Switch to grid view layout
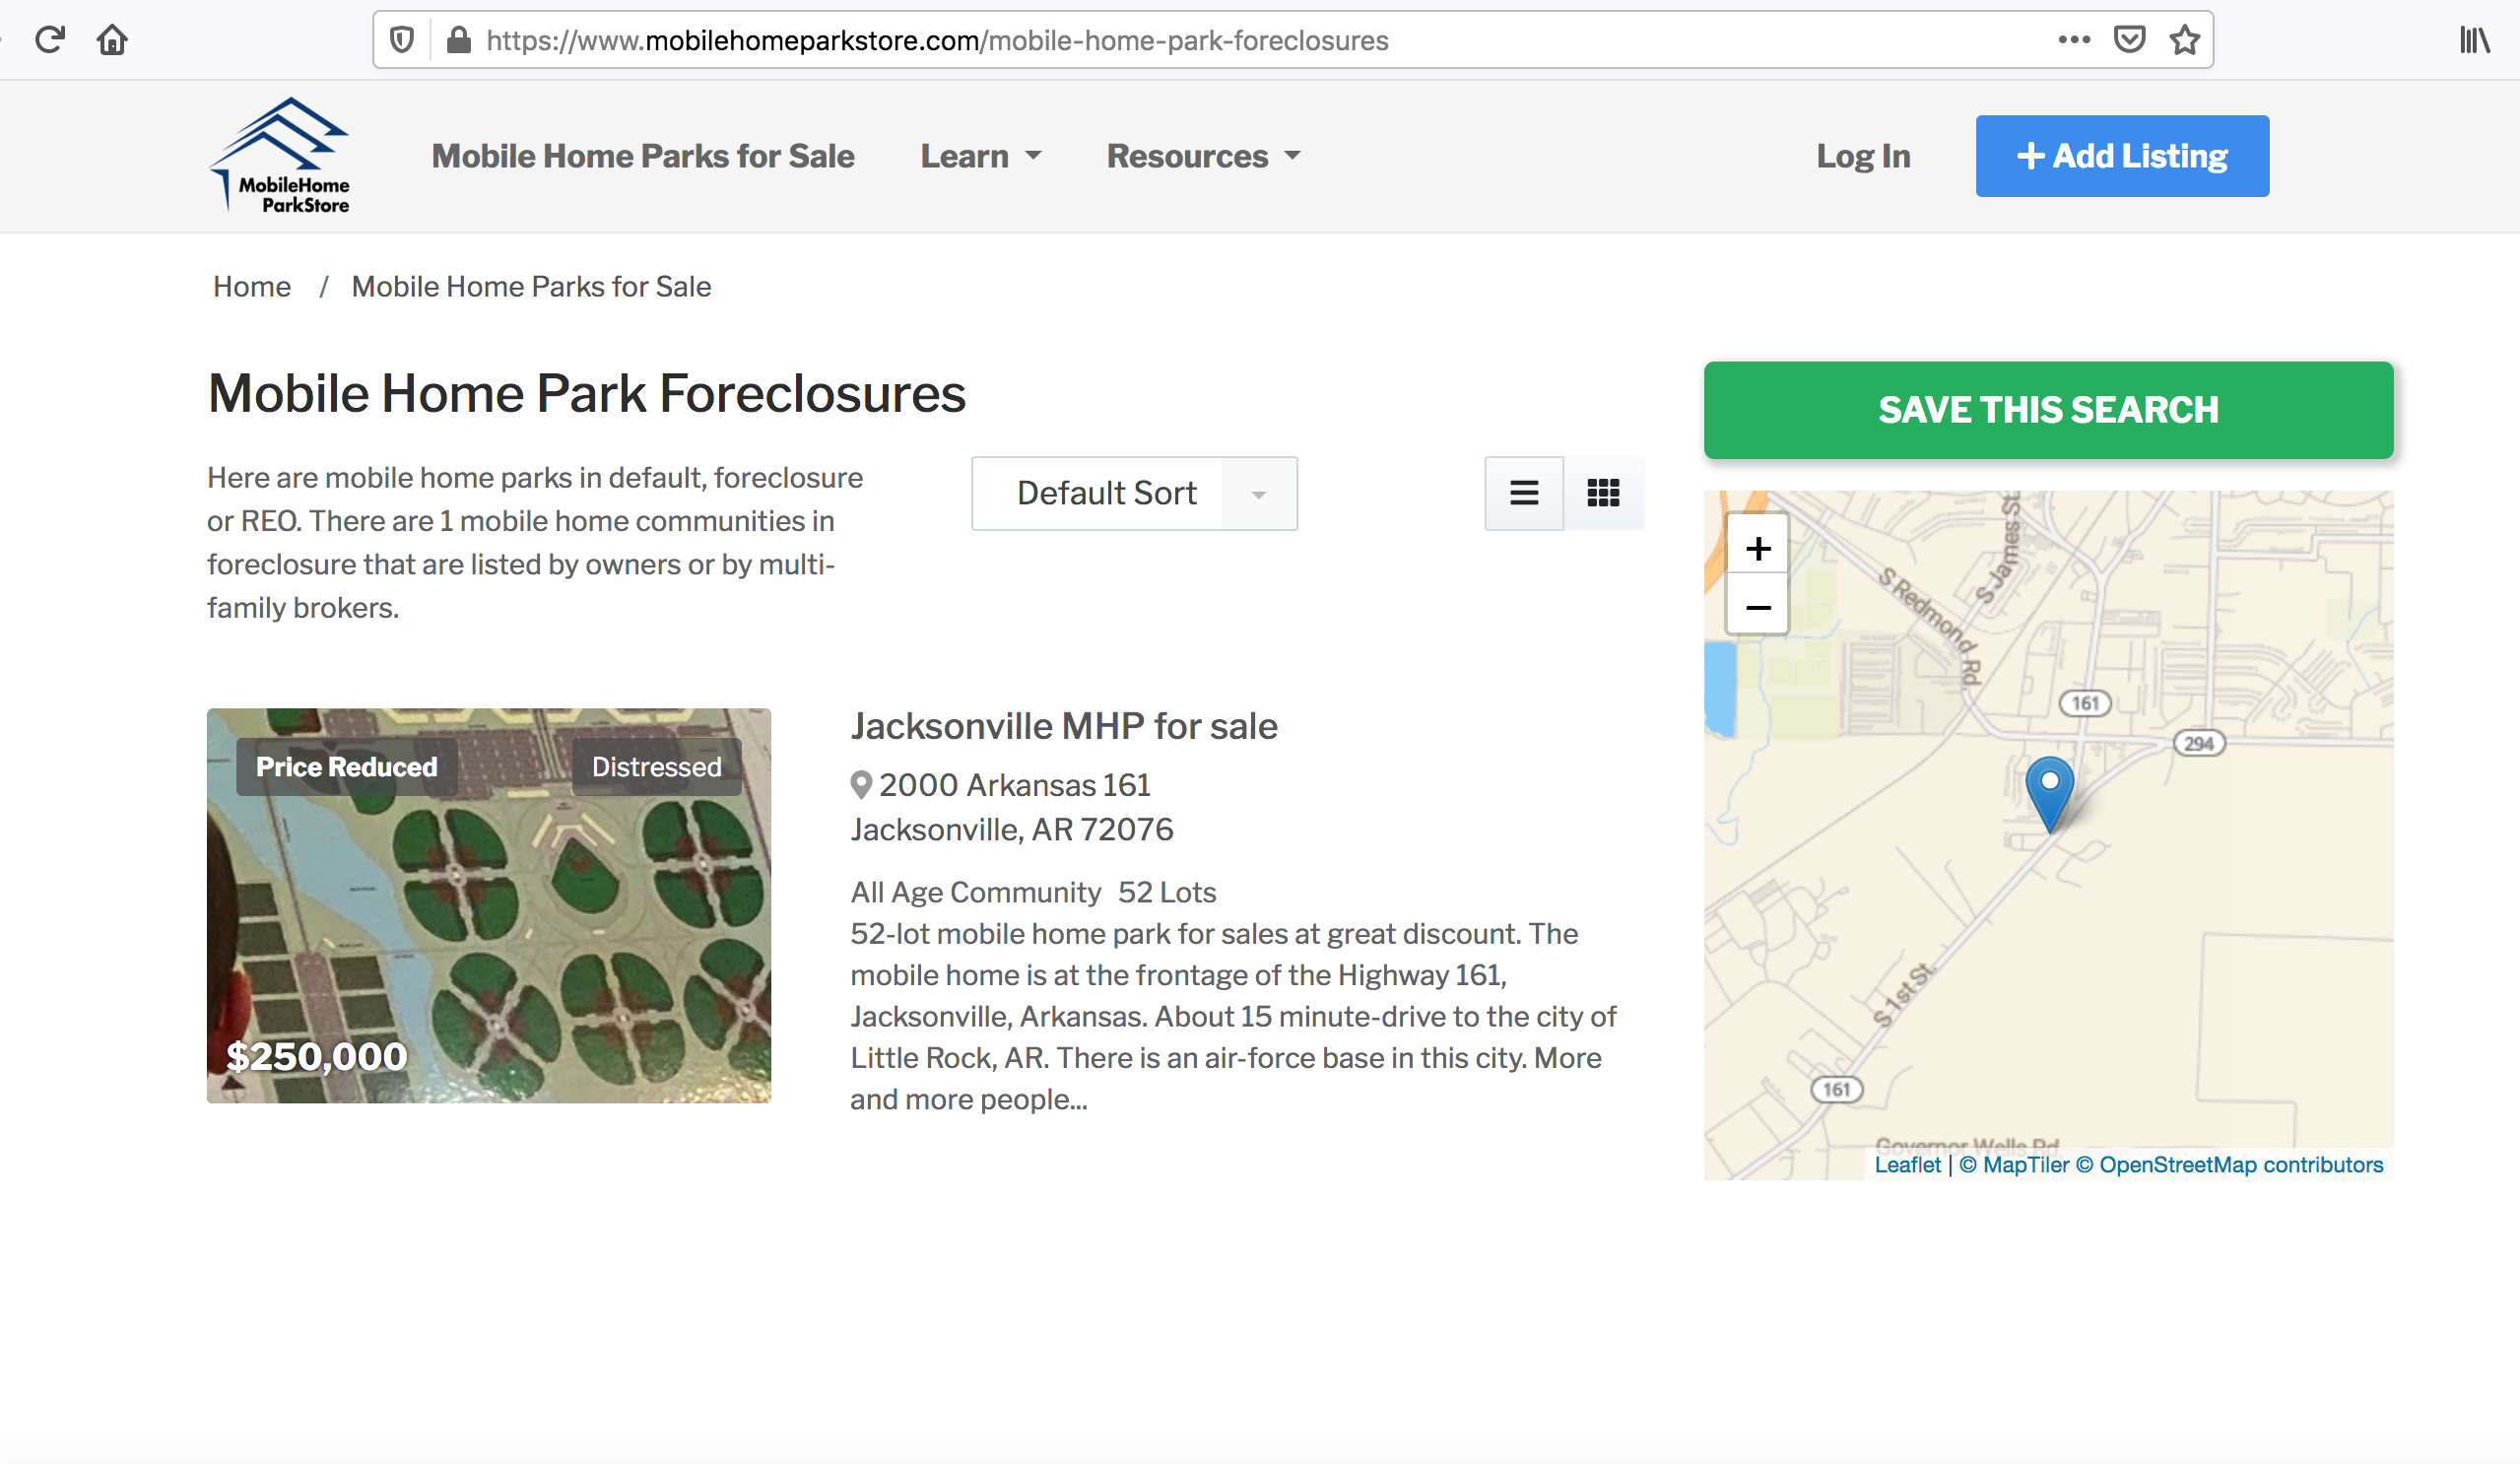This screenshot has height=1464, width=2520. click(x=1603, y=493)
